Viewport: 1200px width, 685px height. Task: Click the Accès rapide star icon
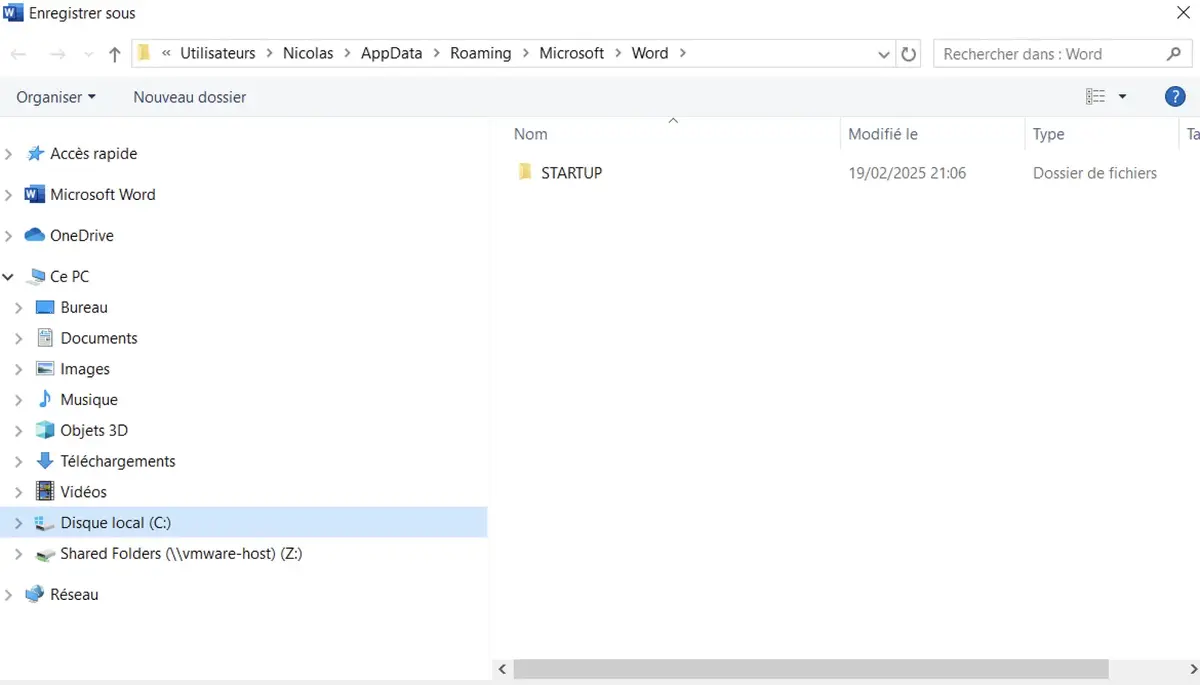[34, 153]
